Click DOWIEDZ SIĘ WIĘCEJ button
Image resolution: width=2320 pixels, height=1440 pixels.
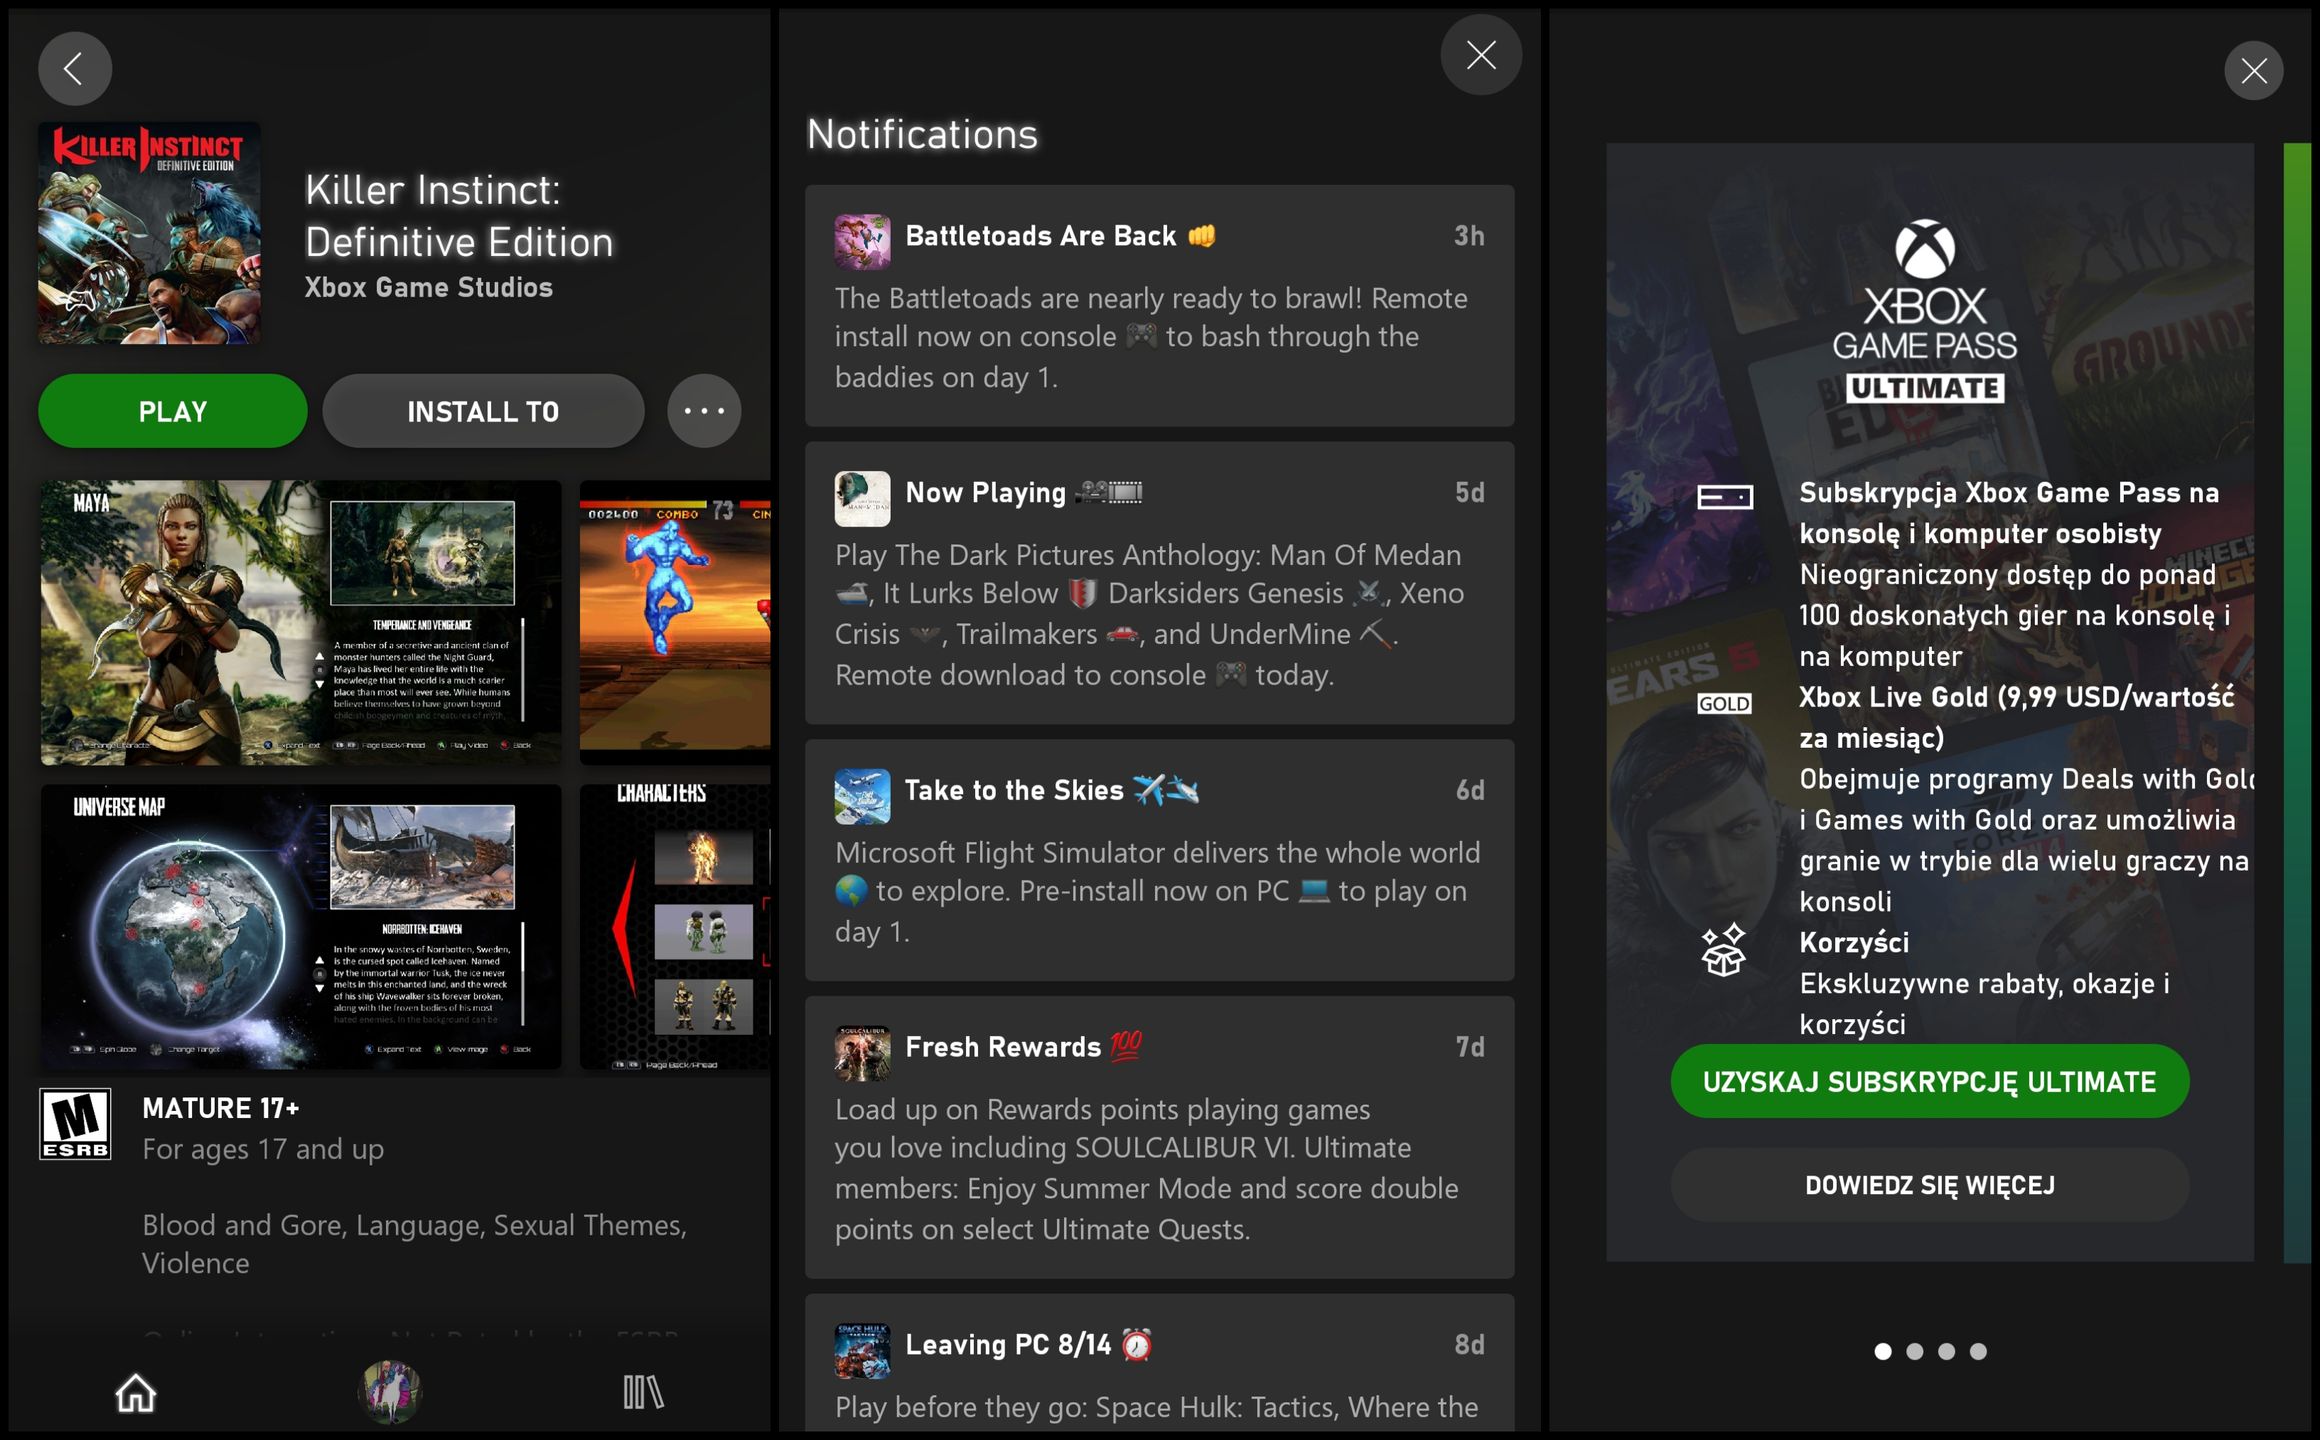pyautogui.click(x=1929, y=1185)
